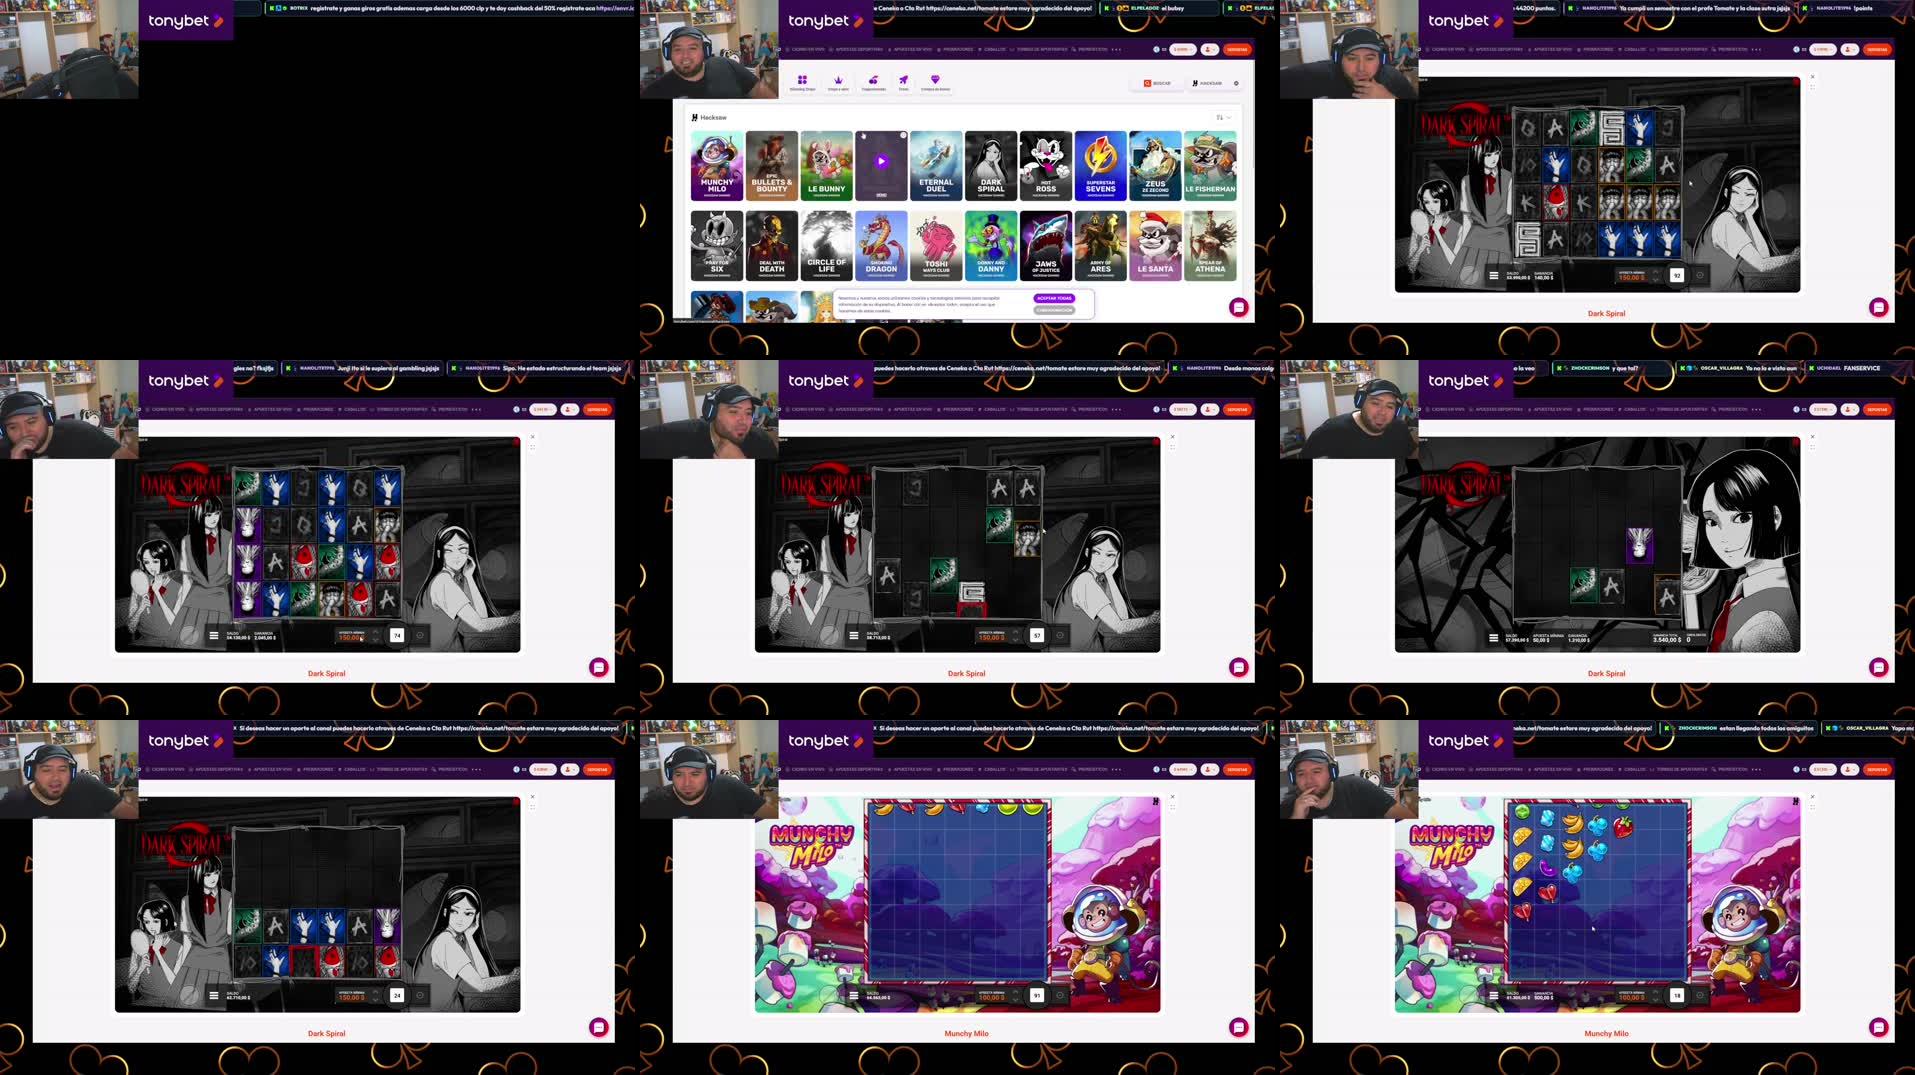1915x1075 pixels.
Task: Select the Promociones menu item
Action: [958, 49]
